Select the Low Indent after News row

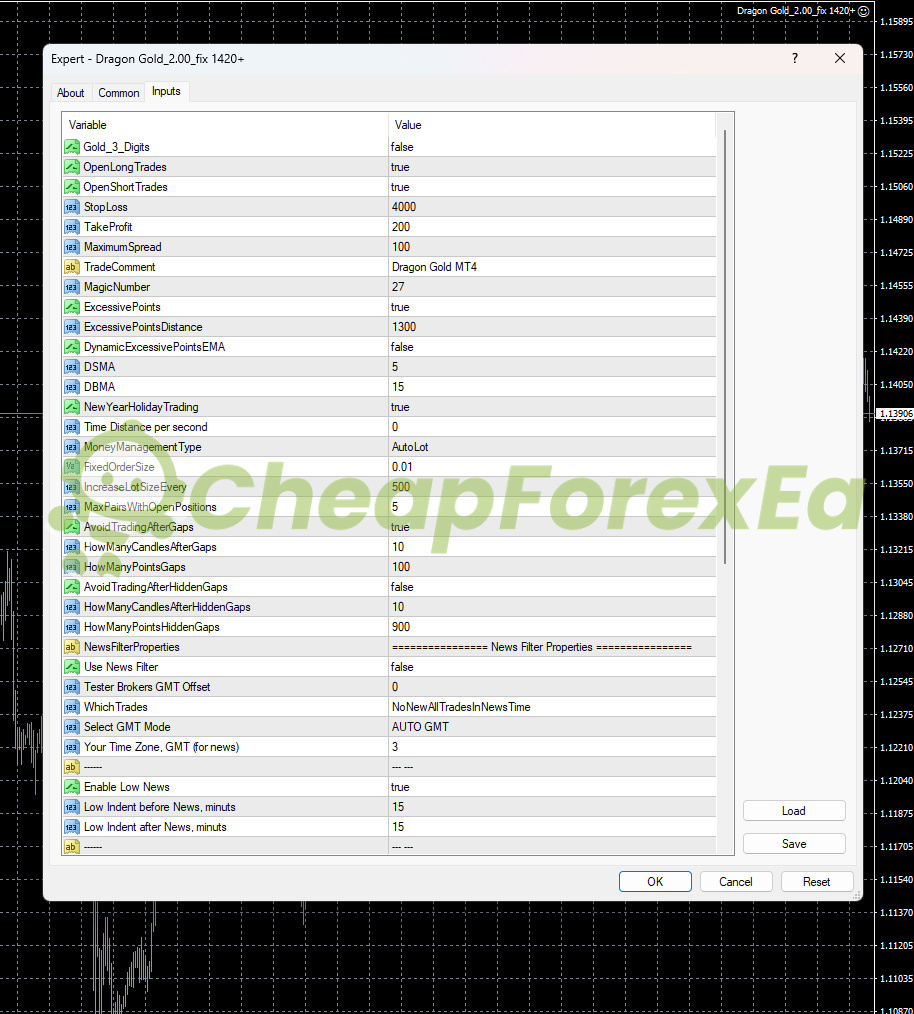389,827
